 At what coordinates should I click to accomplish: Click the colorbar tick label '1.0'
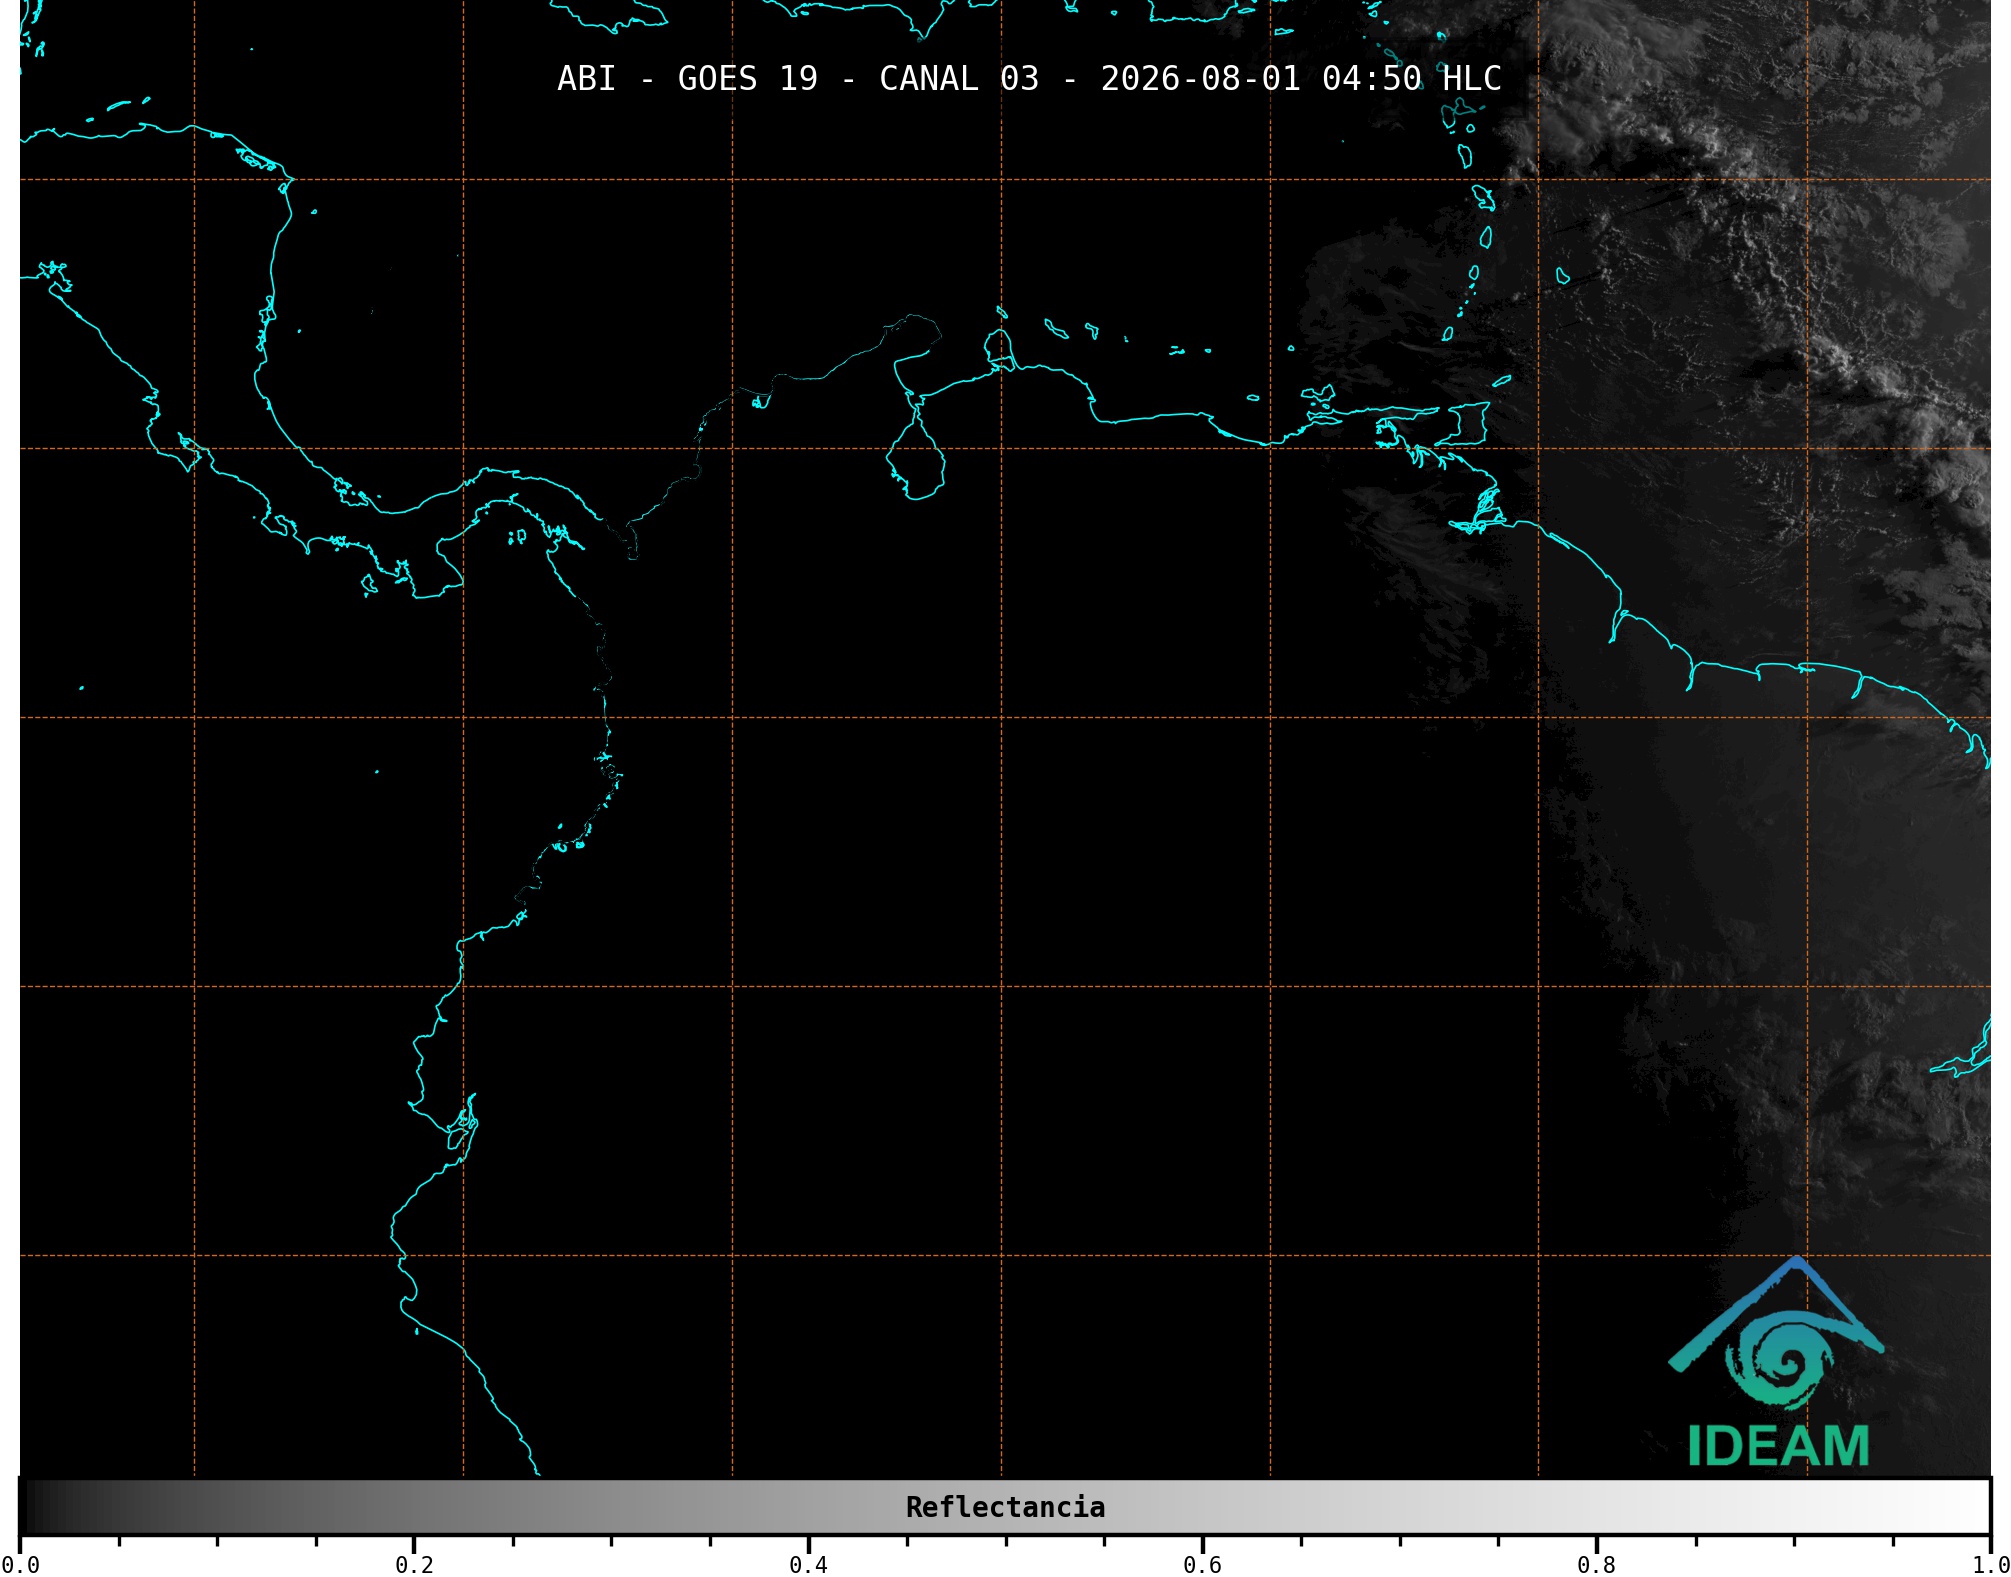tap(1990, 1565)
